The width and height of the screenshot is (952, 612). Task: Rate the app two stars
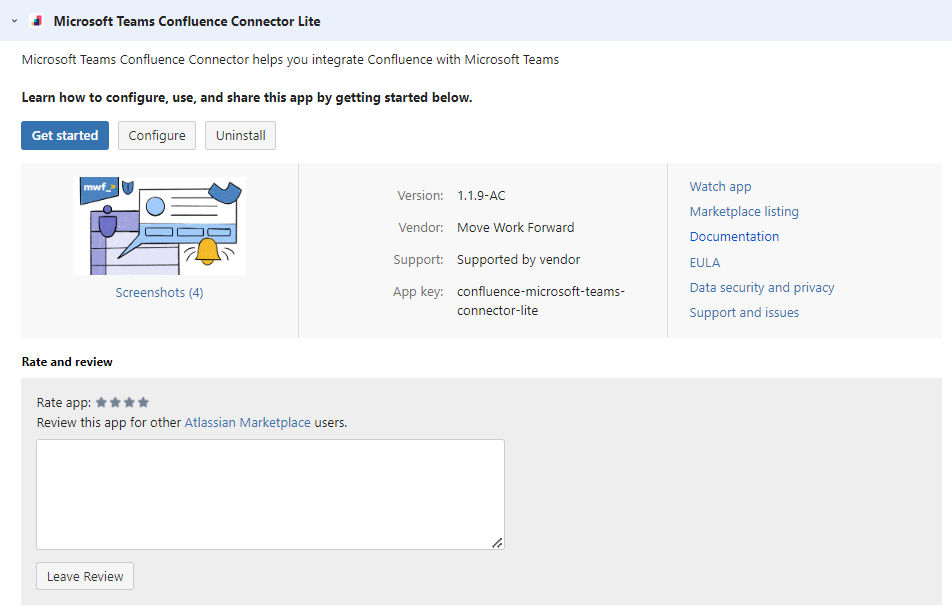pyautogui.click(x=115, y=402)
